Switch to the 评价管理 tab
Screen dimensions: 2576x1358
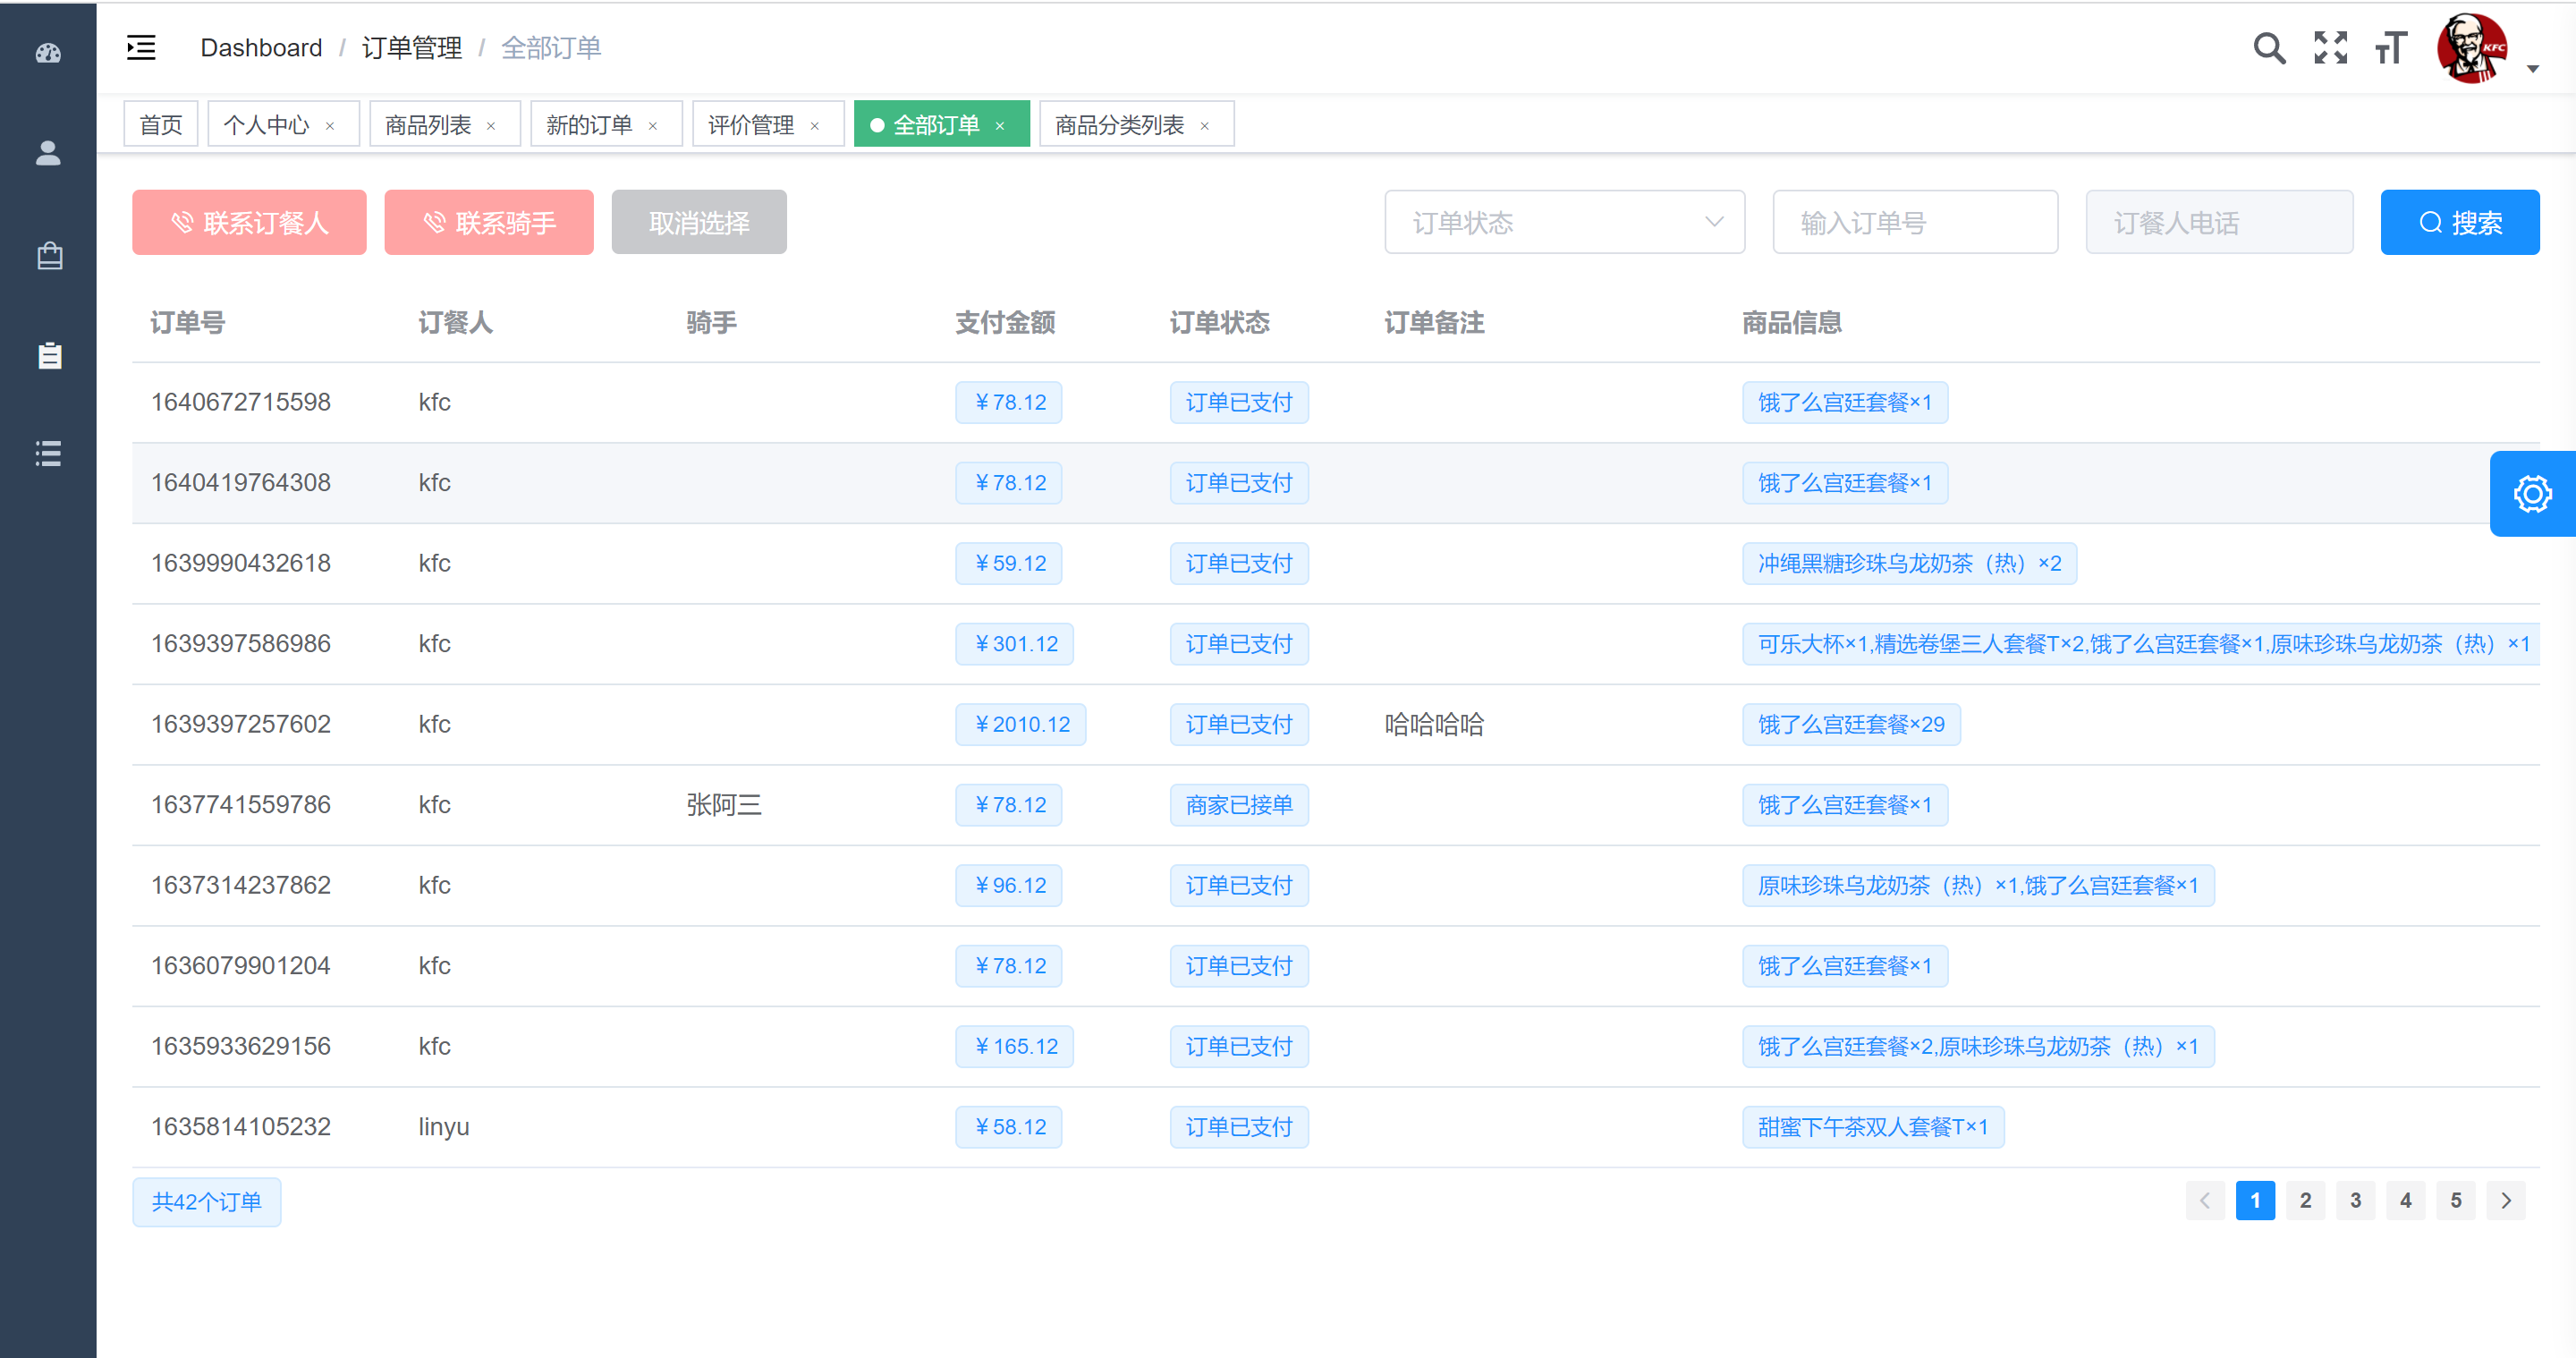pos(750,125)
